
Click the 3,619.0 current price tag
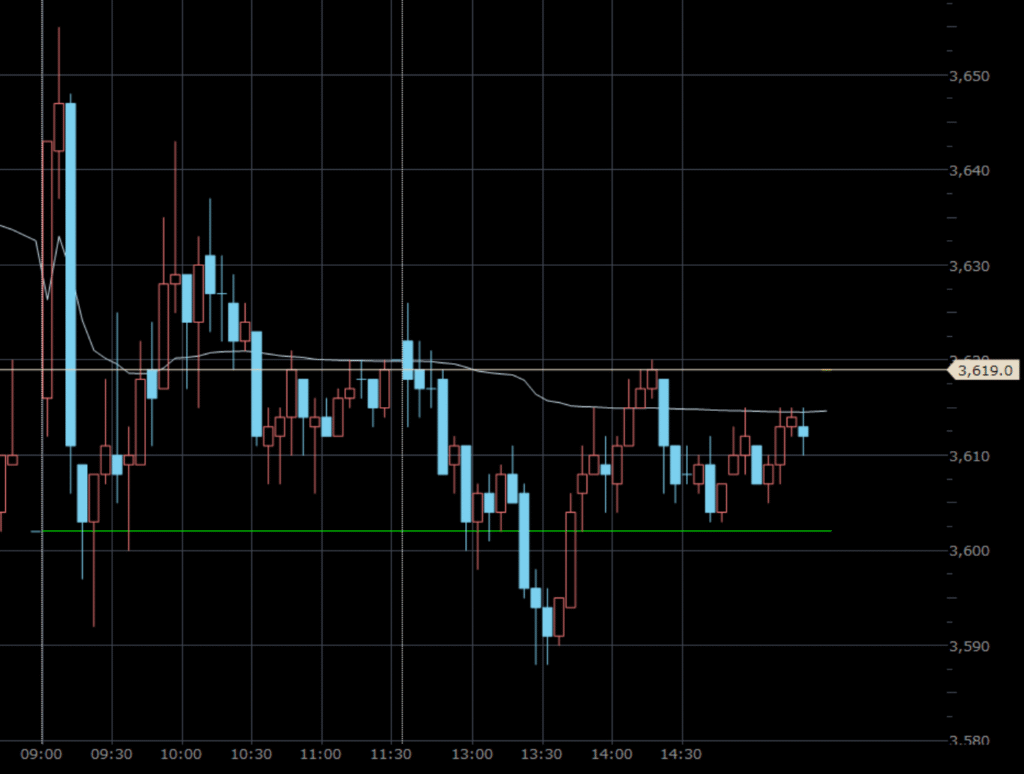984,370
